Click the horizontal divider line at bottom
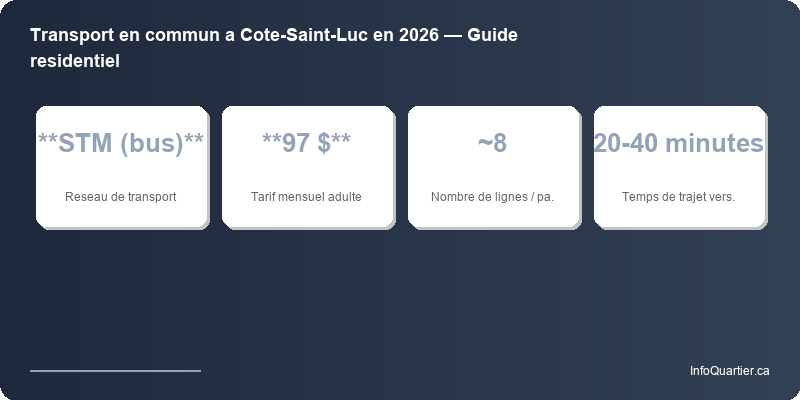 click(115, 370)
